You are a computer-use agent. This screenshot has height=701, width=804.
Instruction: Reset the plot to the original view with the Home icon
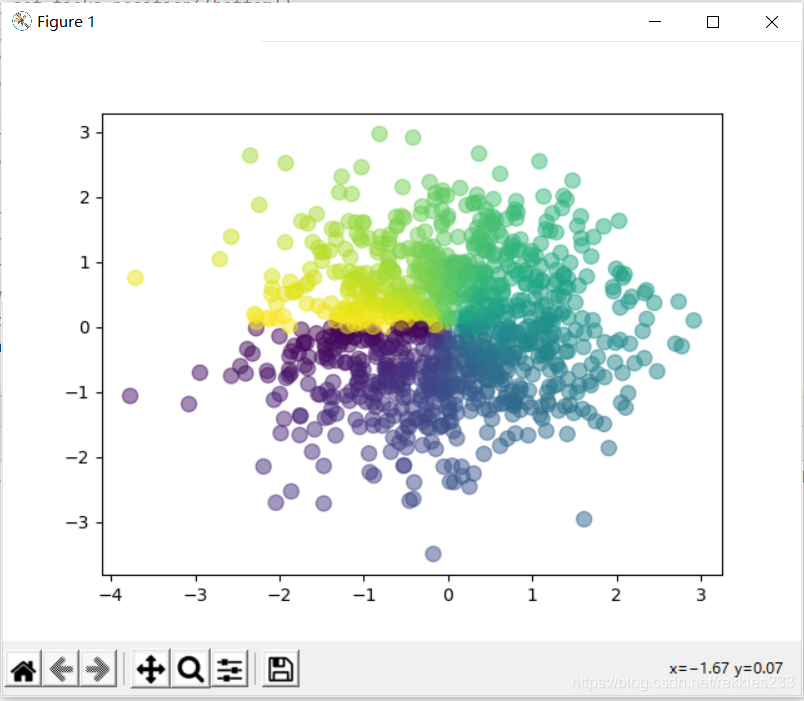(24, 669)
